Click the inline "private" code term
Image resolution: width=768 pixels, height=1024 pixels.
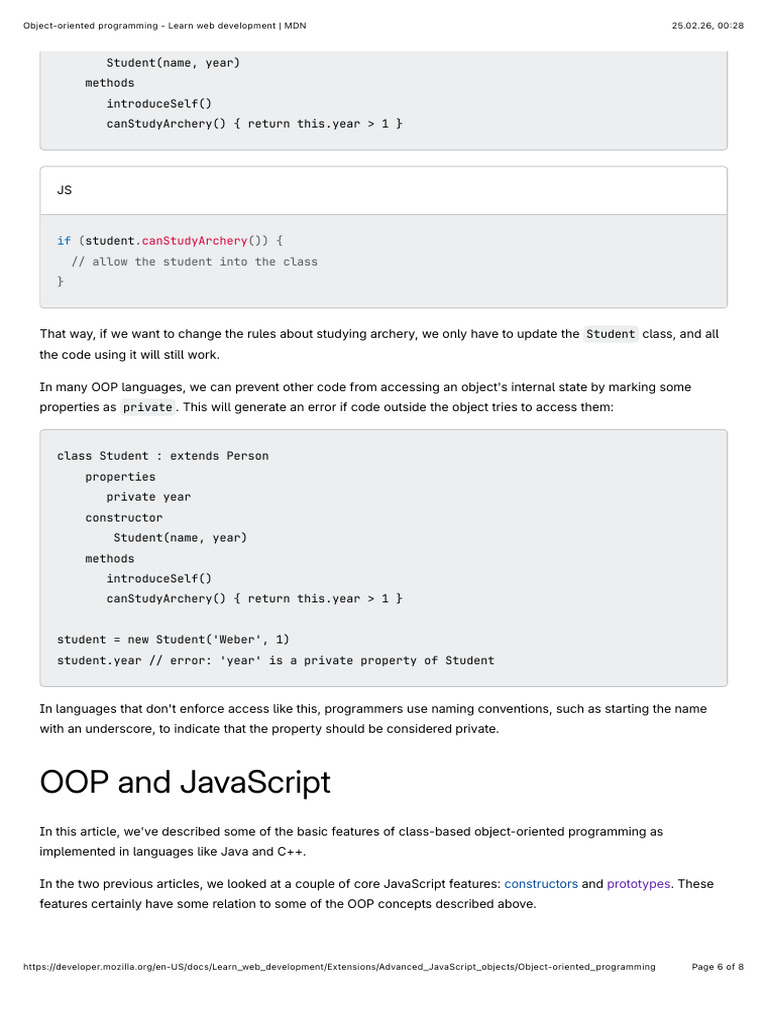point(147,408)
